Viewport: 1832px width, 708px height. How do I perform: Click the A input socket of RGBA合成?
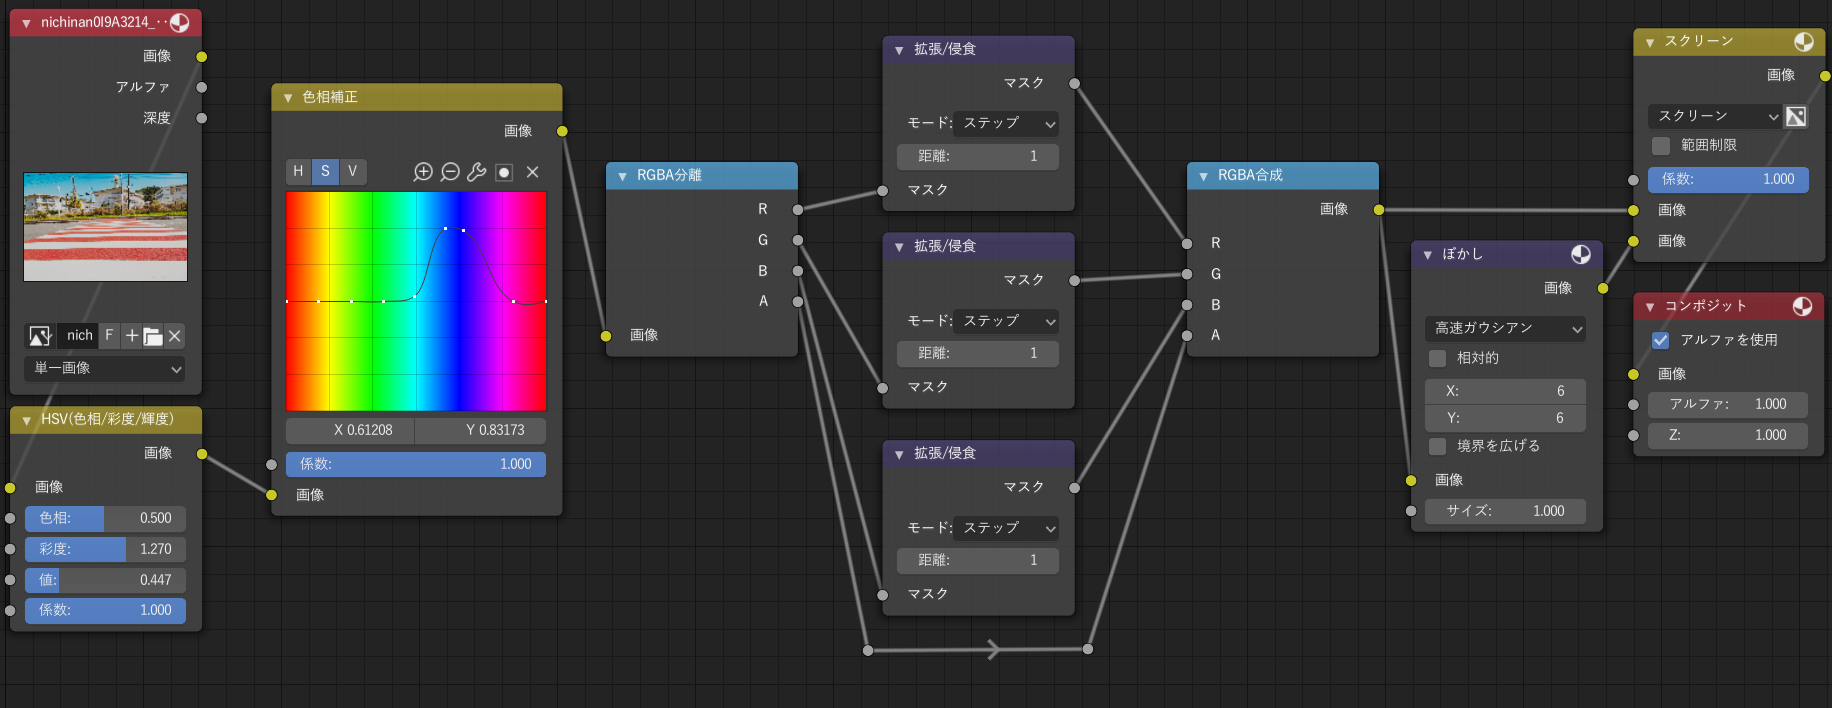[1187, 335]
